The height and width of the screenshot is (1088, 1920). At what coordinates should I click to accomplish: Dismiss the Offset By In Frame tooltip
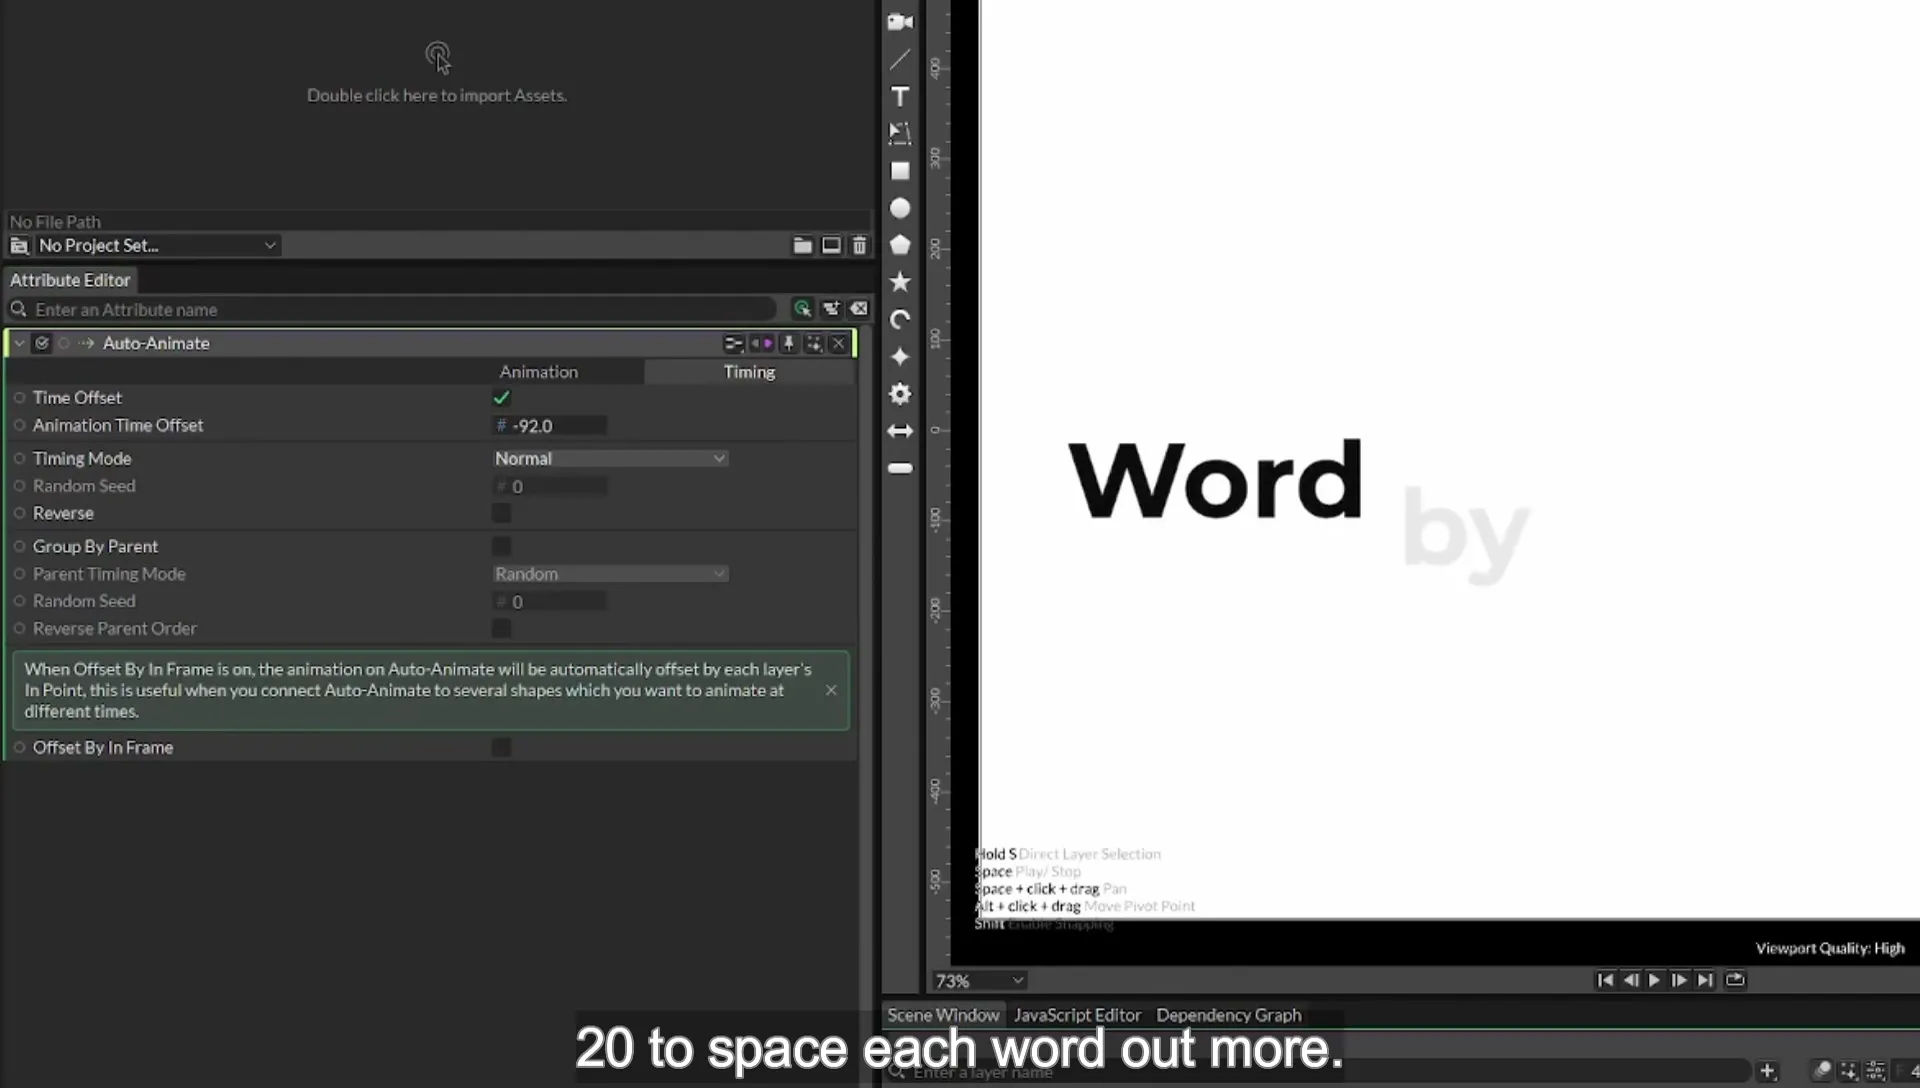[x=831, y=690]
